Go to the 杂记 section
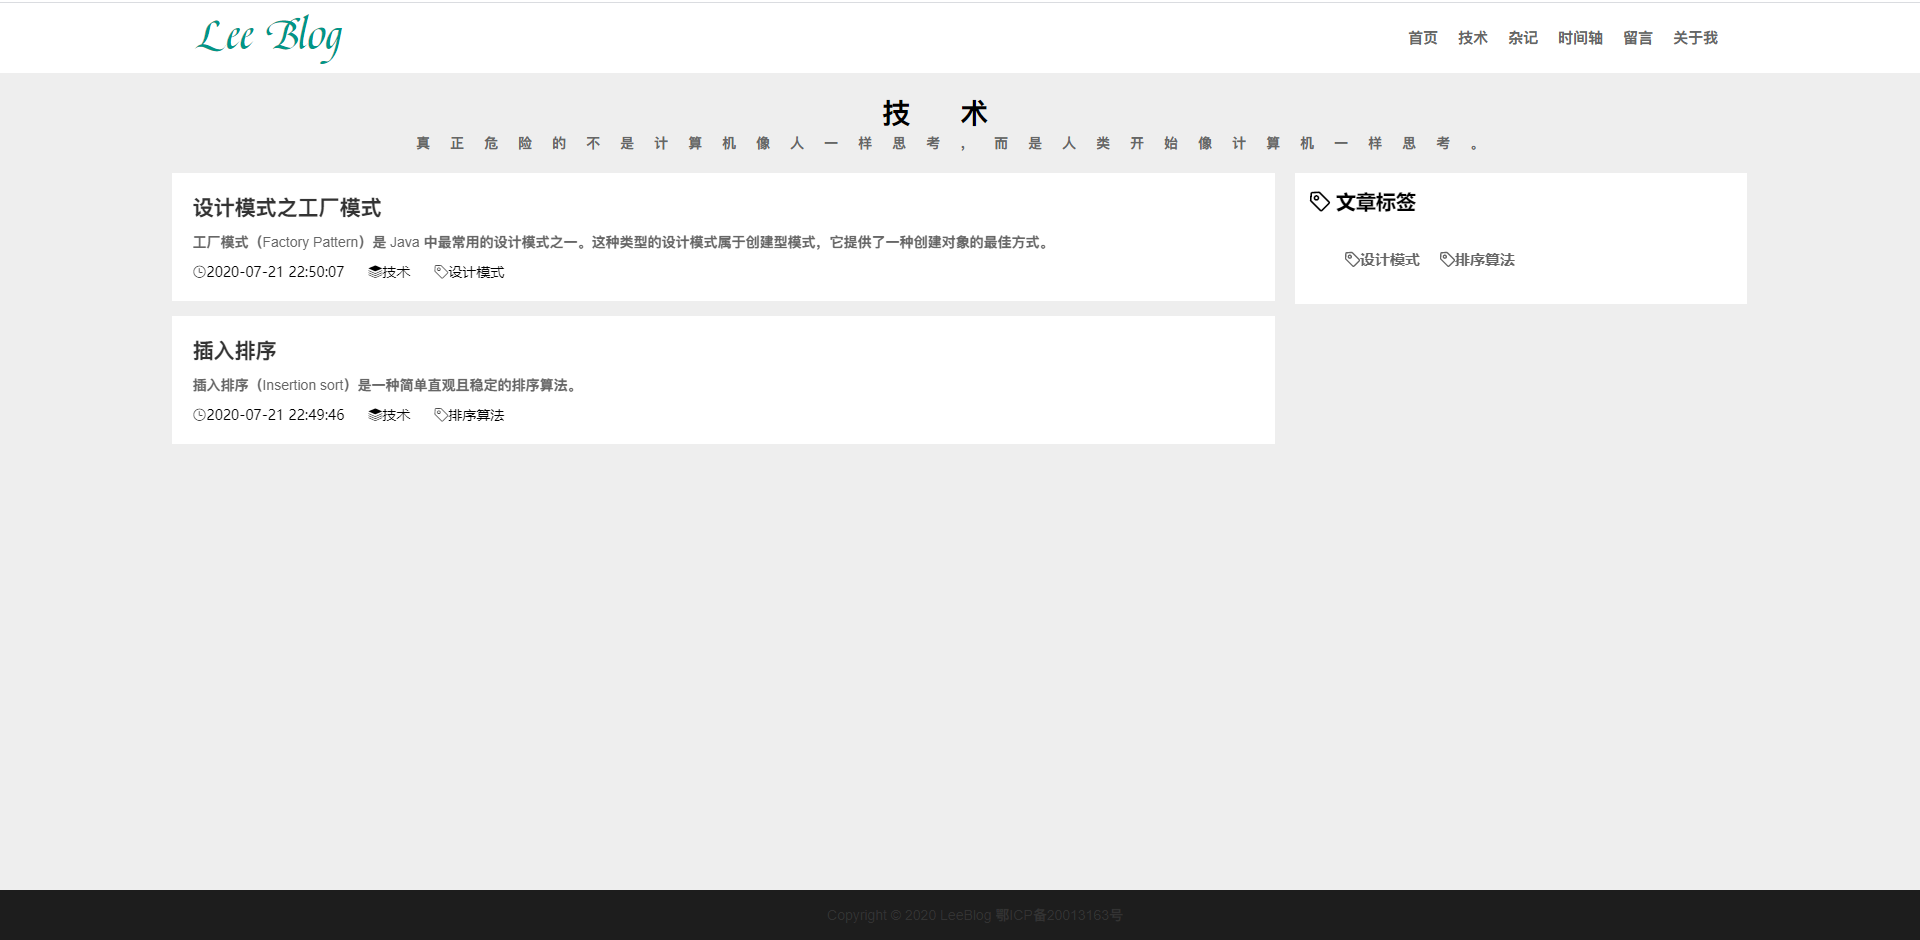 (1522, 38)
